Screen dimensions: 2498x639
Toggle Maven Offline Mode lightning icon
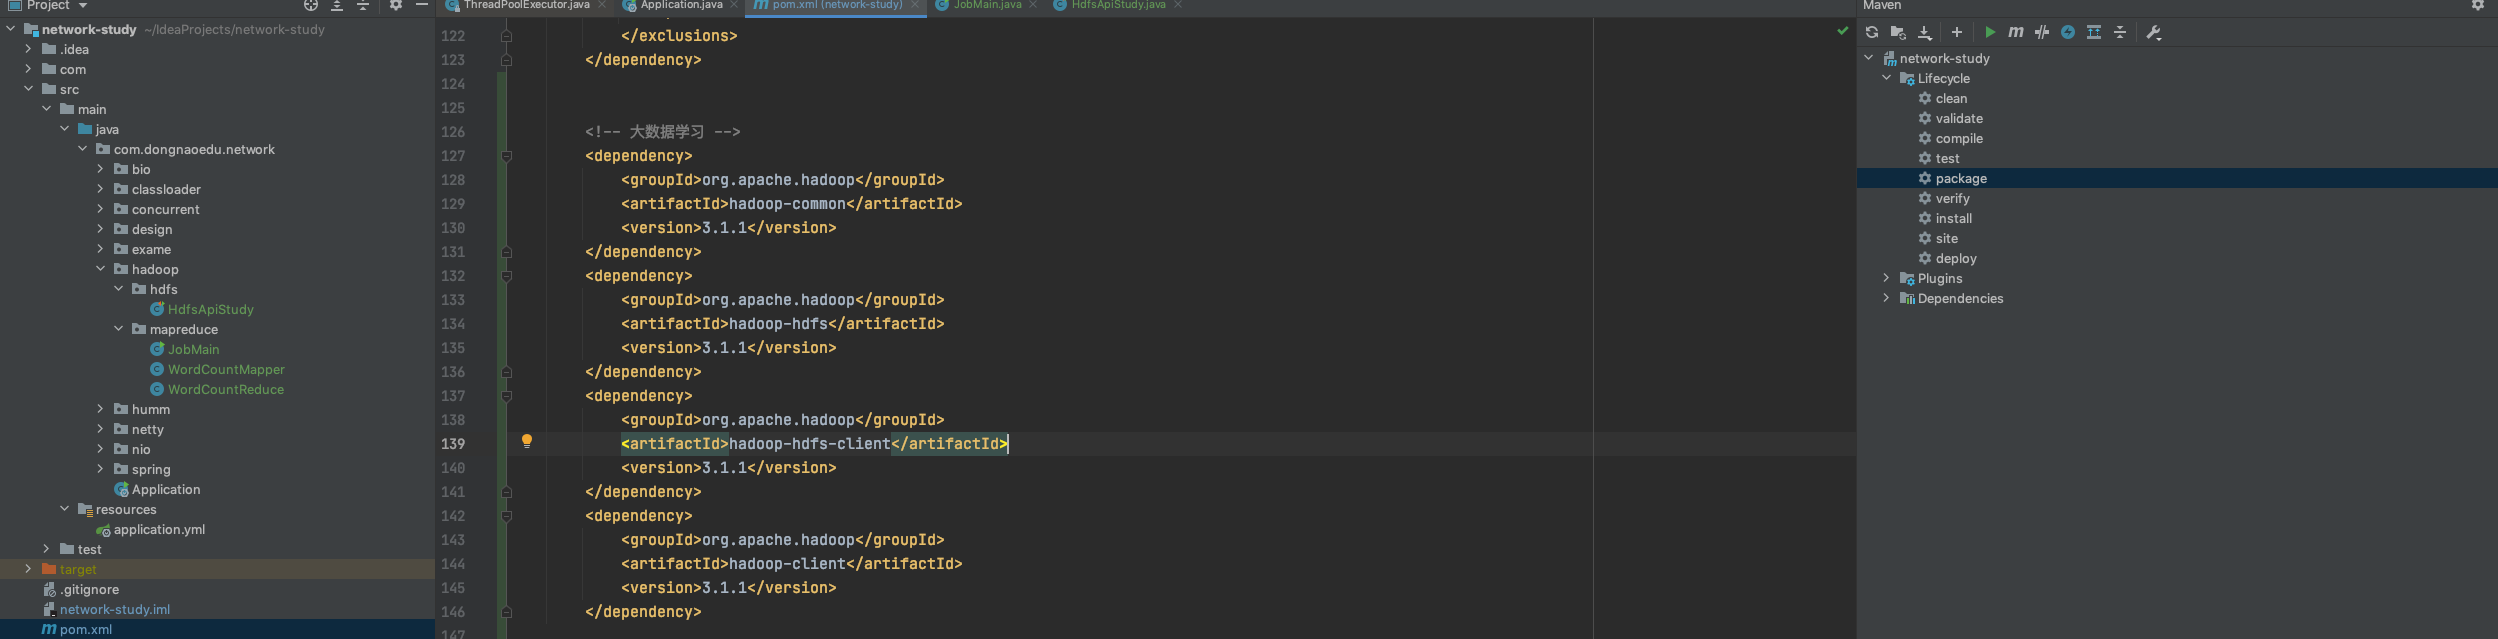click(2068, 32)
